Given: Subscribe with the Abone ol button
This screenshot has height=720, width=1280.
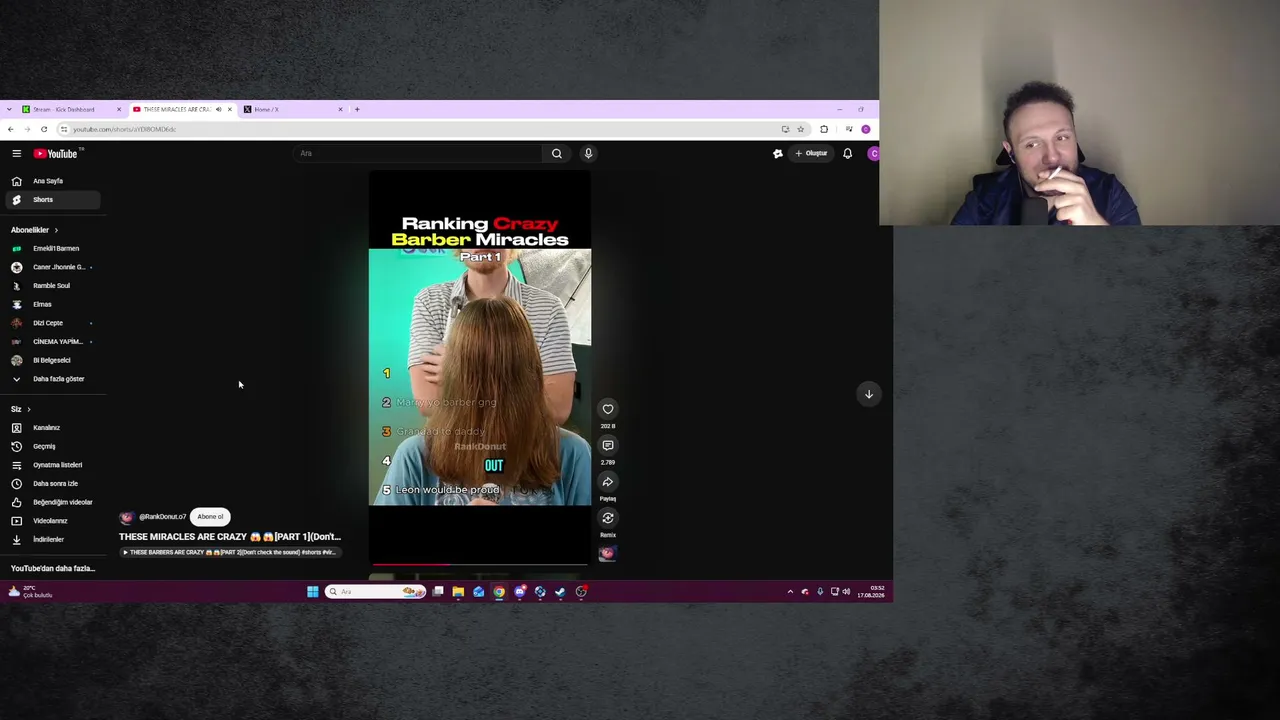Looking at the screenshot, I should [x=210, y=517].
